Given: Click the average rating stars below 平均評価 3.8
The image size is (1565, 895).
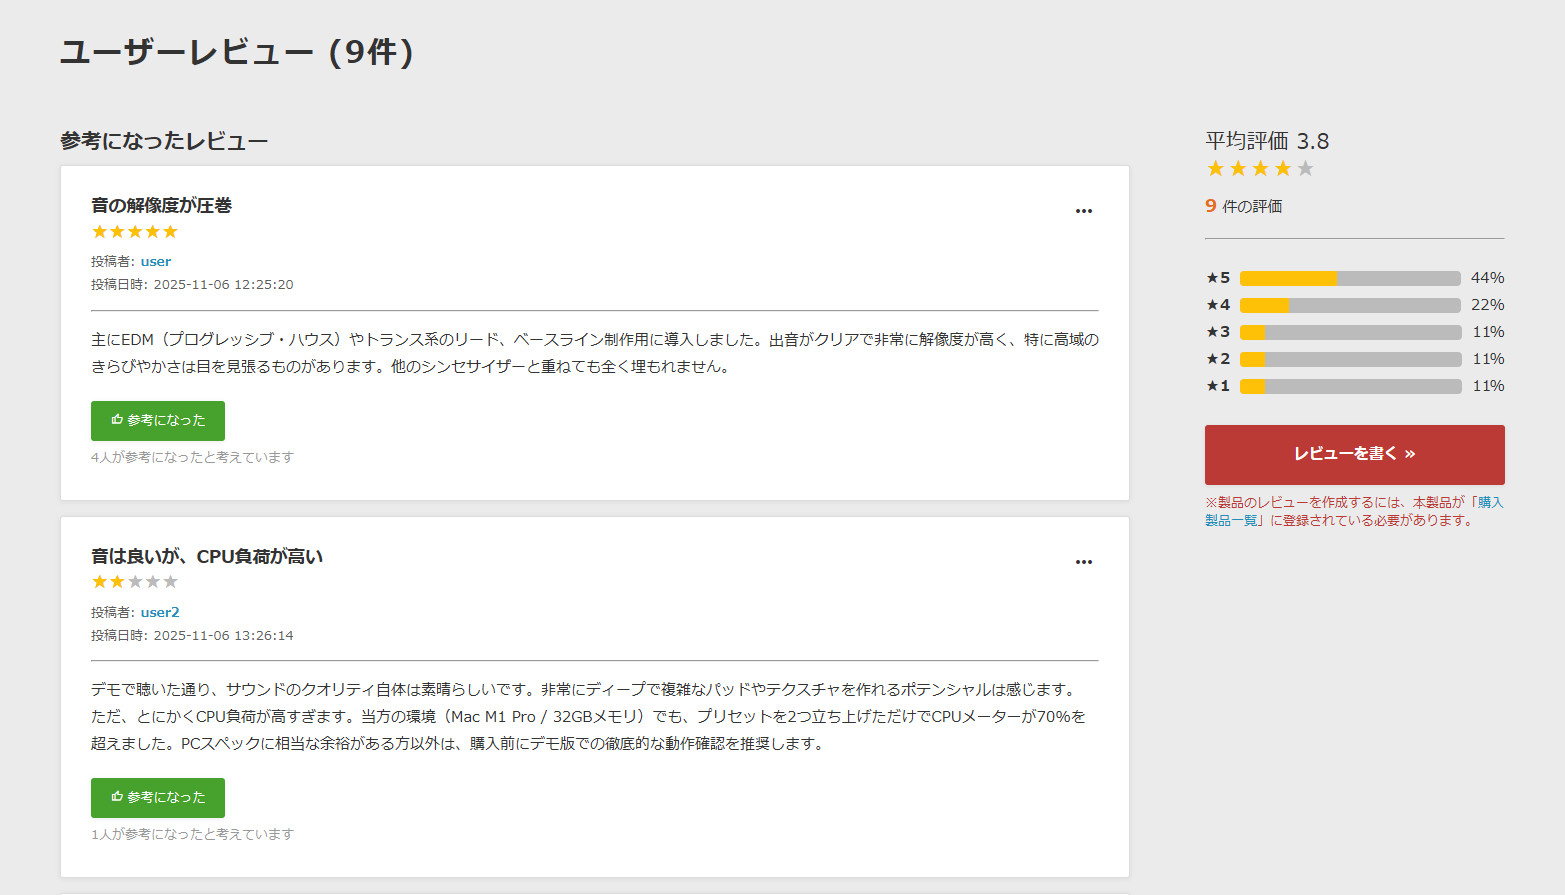Looking at the screenshot, I should click(1260, 169).
